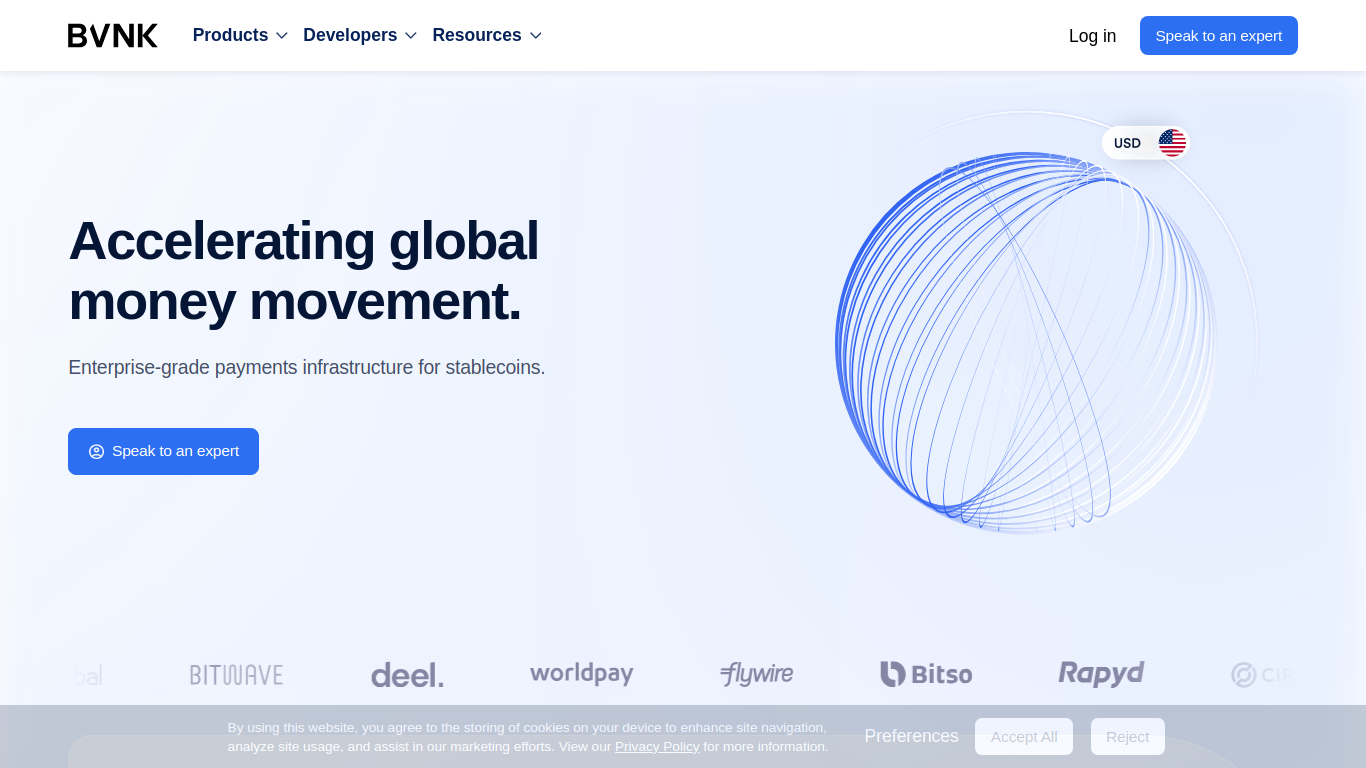Click the Accelerating global money movement heading
Image resolution: width=1366 pixels, height=768 pixels.
point(304,271)
